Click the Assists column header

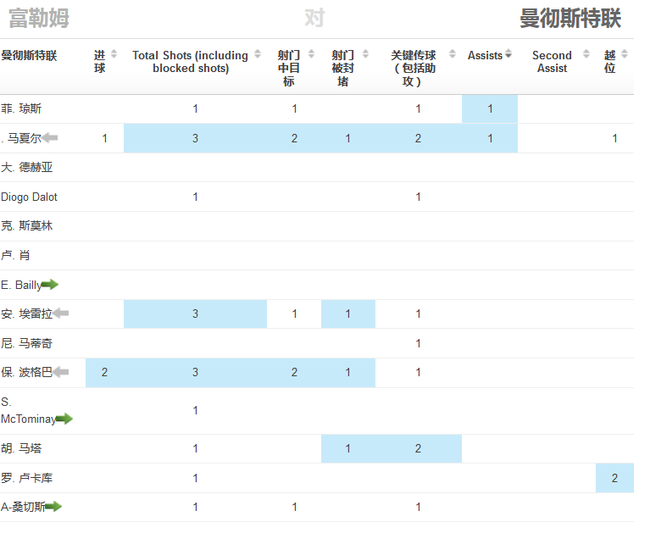[x=485, y=55]
